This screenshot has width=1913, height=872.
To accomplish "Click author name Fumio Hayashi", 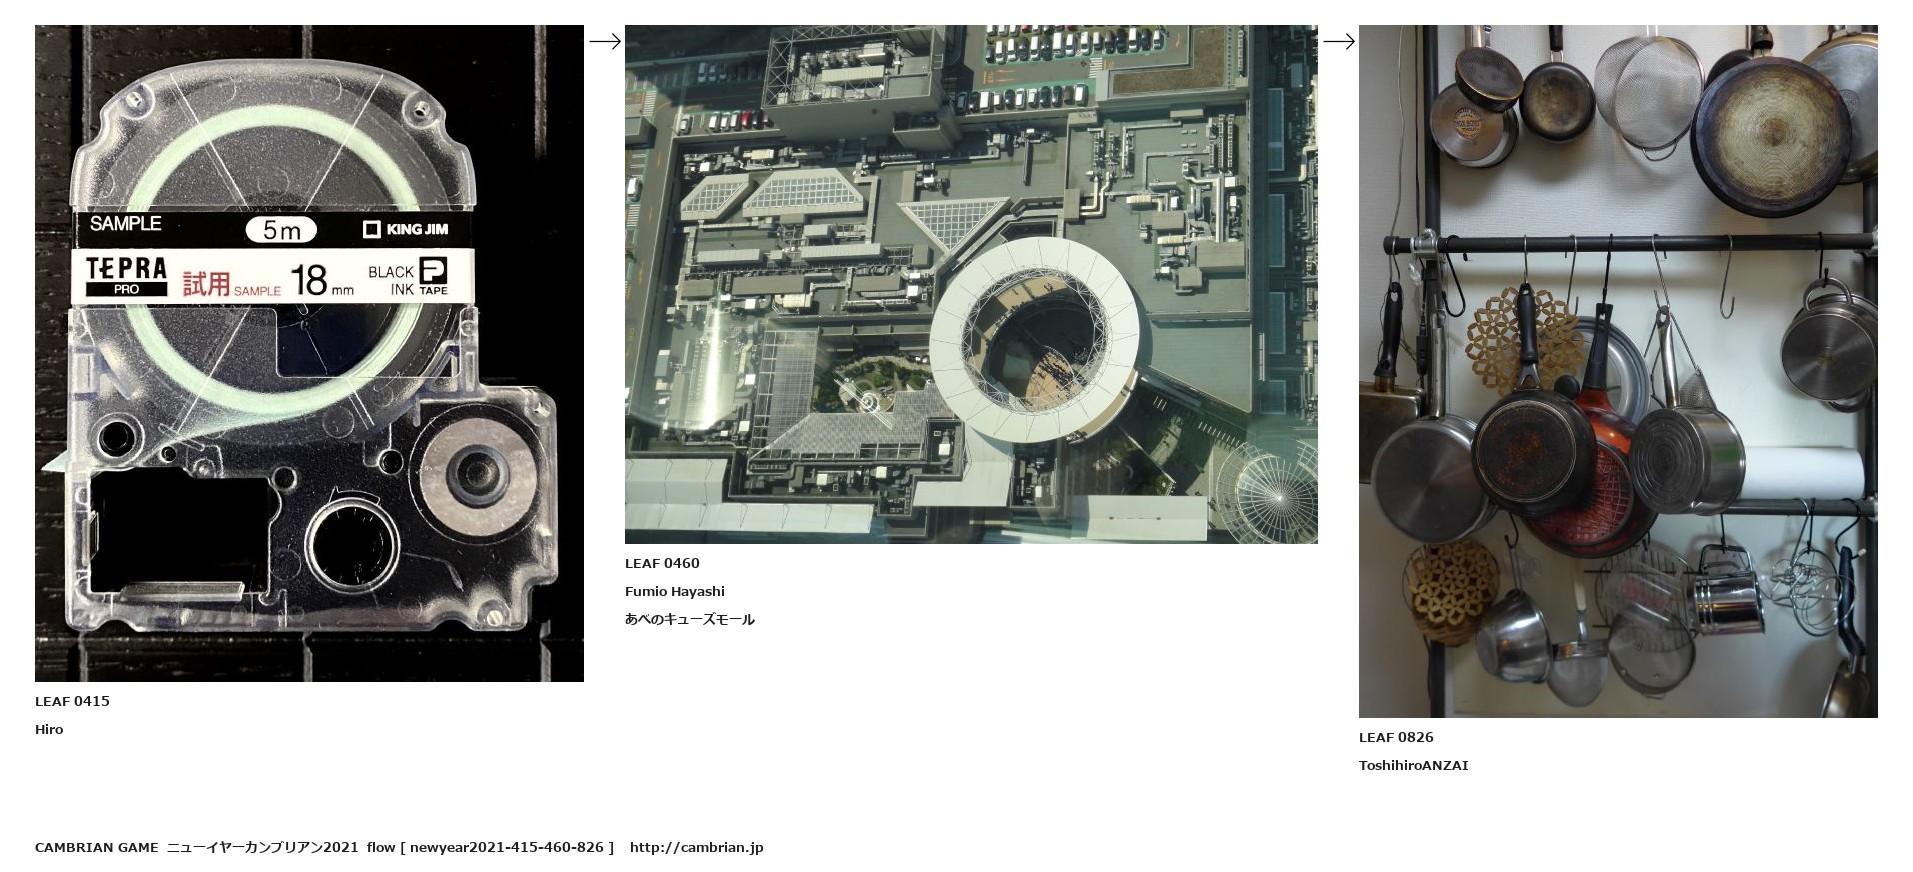I will (x=675, y=591).
